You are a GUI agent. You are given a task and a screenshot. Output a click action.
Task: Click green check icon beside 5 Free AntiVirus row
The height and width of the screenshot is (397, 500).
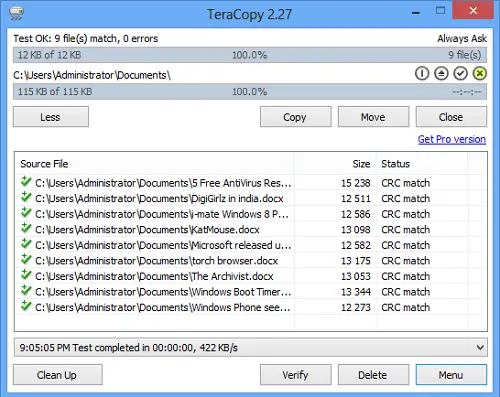point(26,182)
